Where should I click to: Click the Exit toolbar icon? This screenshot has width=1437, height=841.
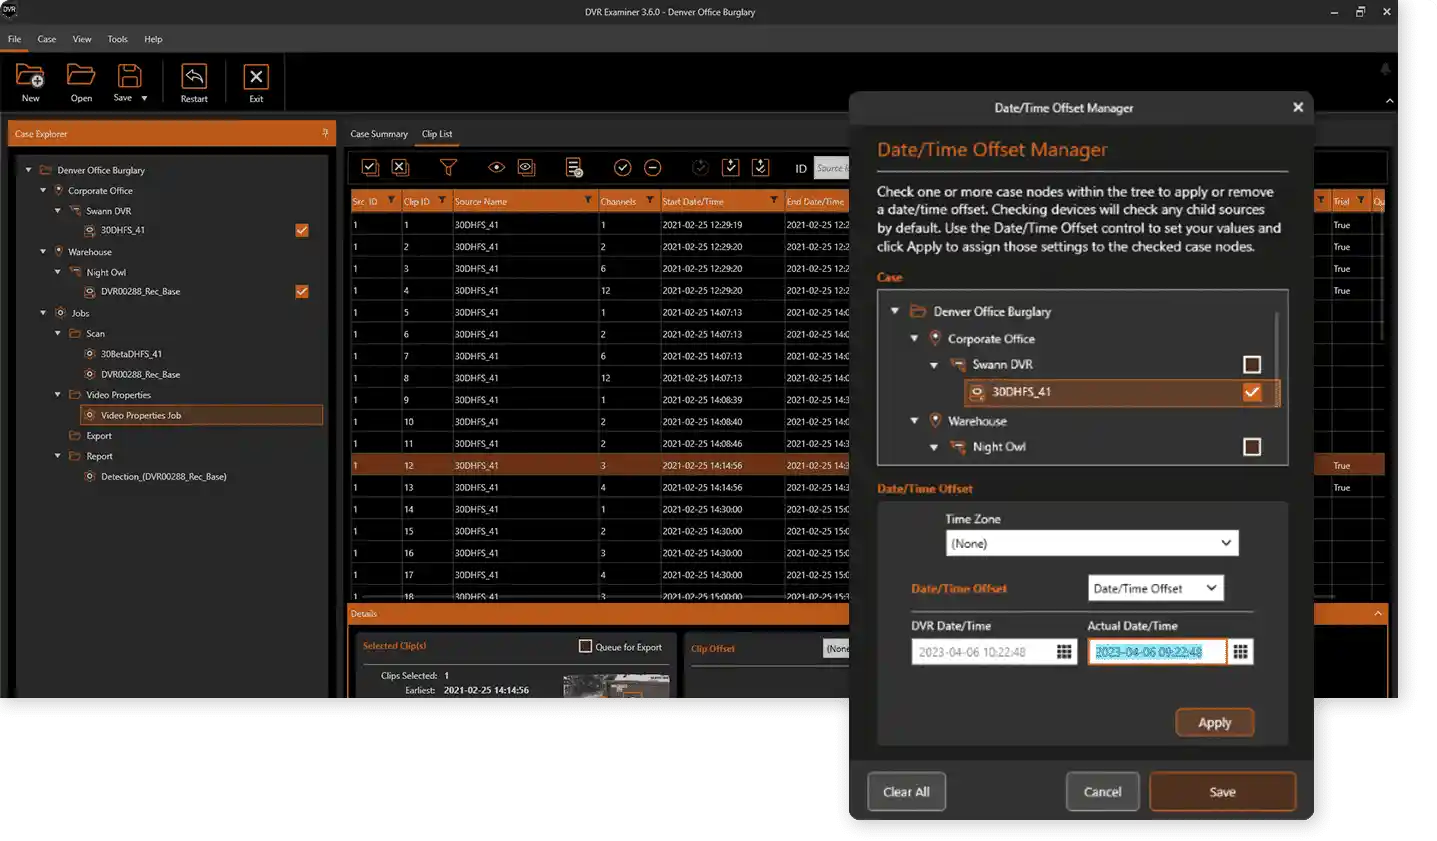point(256,77)
